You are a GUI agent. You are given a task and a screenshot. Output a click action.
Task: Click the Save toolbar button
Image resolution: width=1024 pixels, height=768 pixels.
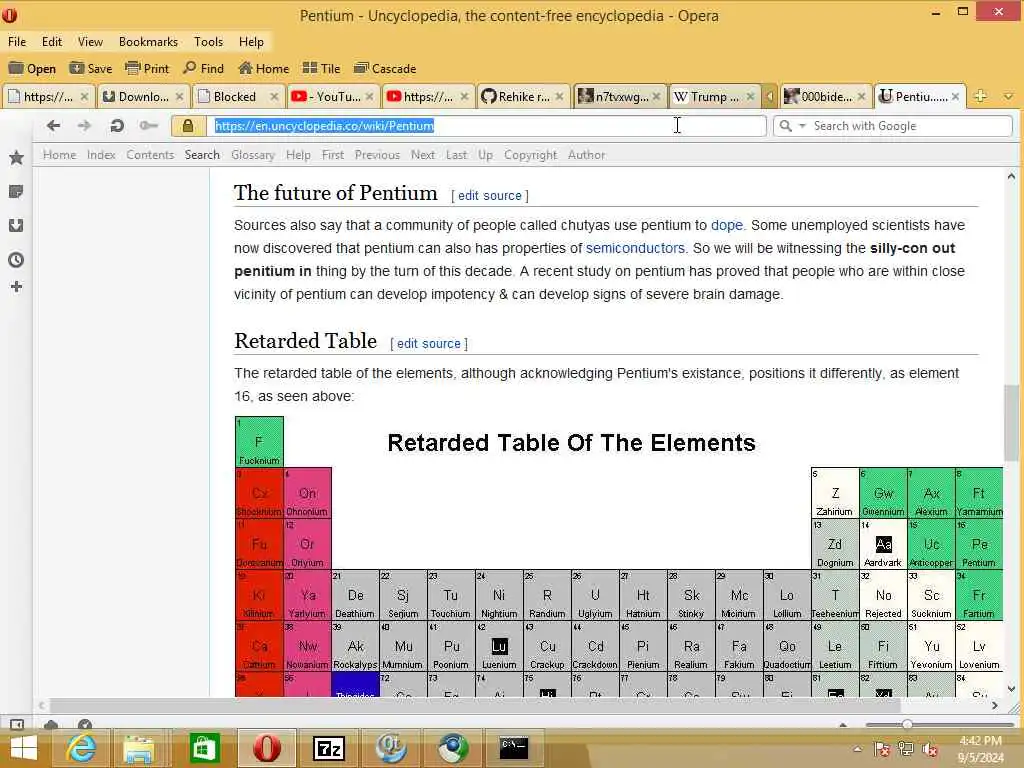click(91, 69)
